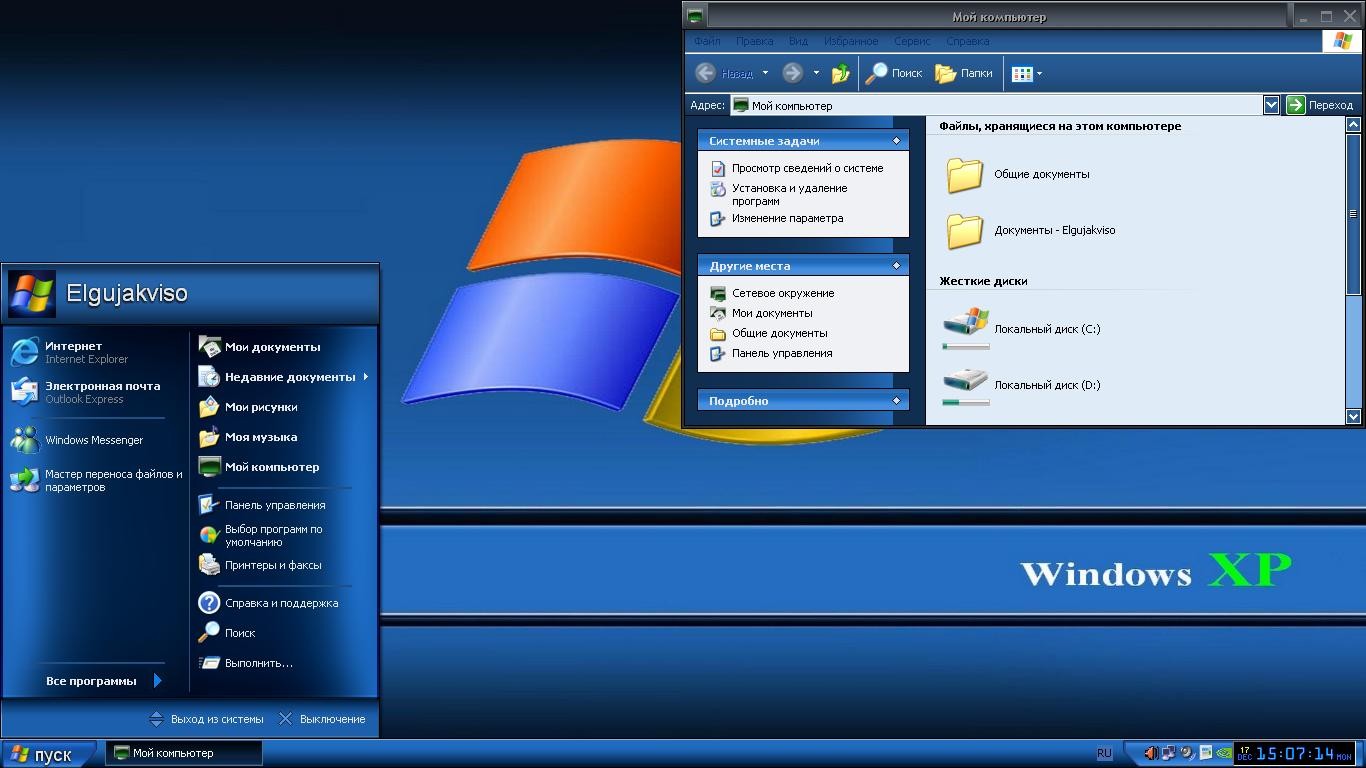Open the Файл menu
The width and height of the screenshot is (1366, 768).
point(707,41)
